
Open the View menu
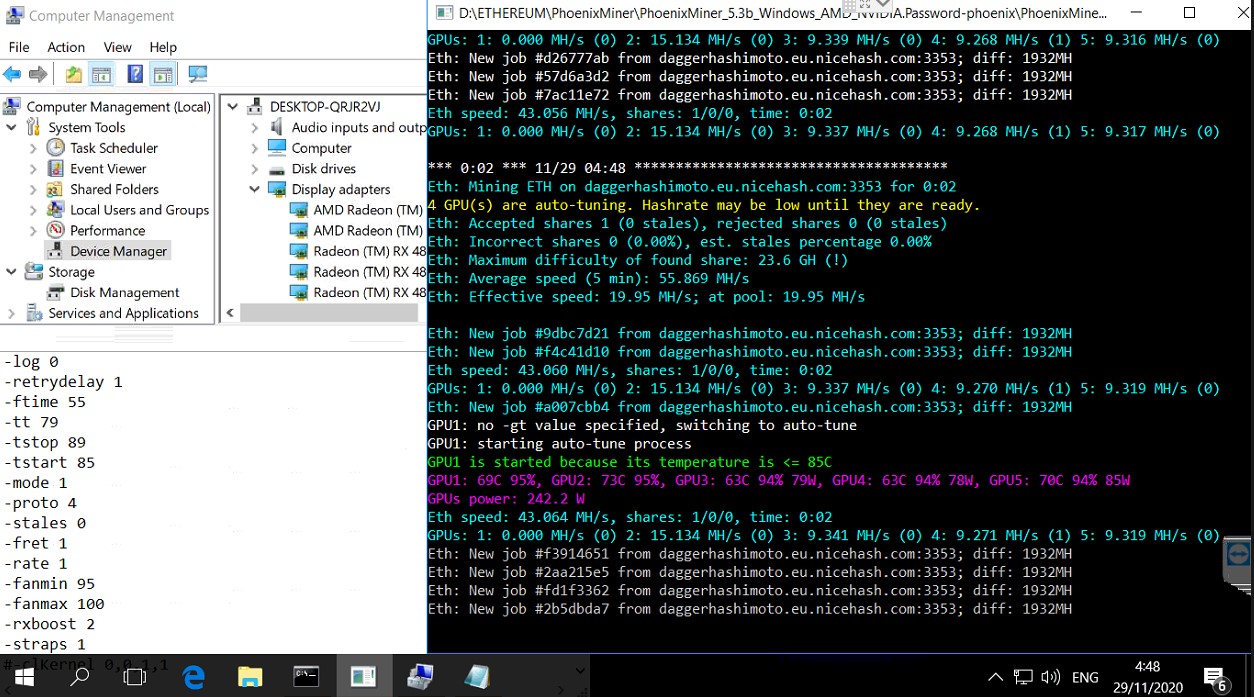(118, 47)
